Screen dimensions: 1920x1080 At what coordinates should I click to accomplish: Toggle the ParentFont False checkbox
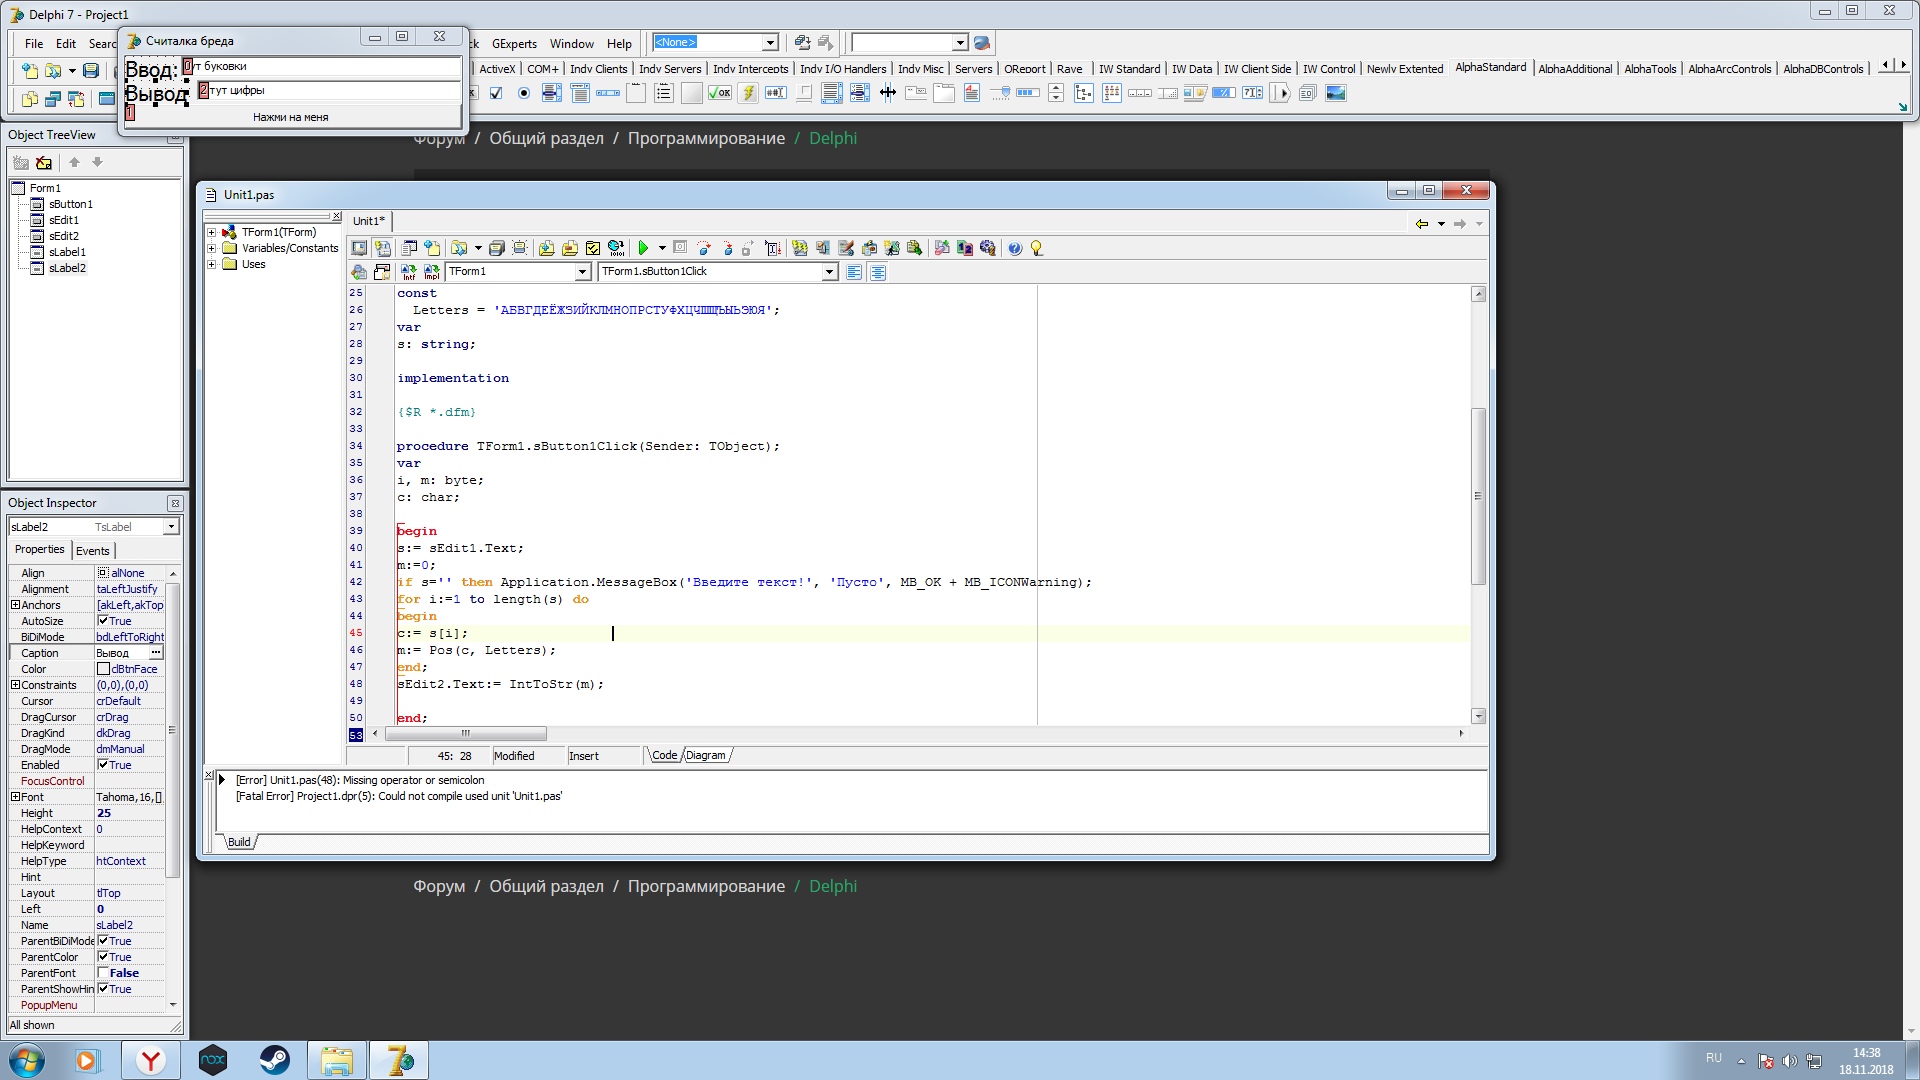103,973
